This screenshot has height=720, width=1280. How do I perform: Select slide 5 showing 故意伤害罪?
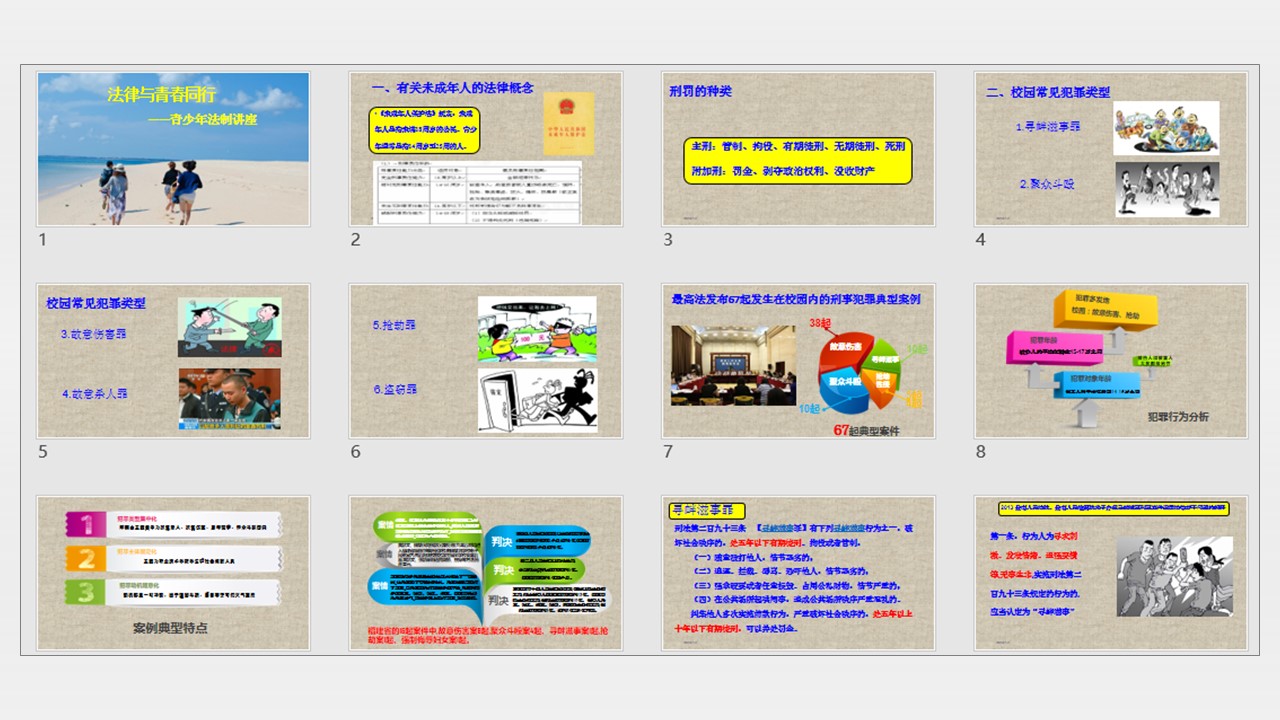pos(173,361)
